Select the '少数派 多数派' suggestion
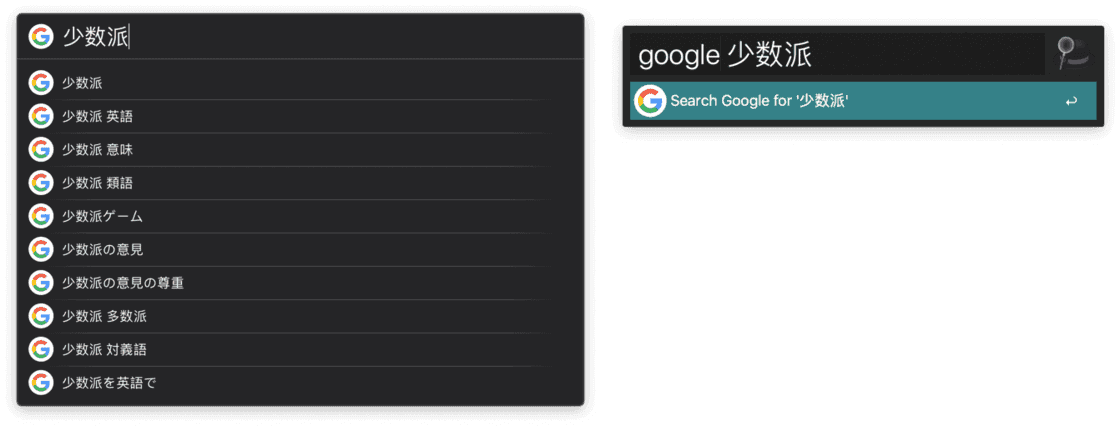Screen dimensions: 1120x426 pos(300,316)
